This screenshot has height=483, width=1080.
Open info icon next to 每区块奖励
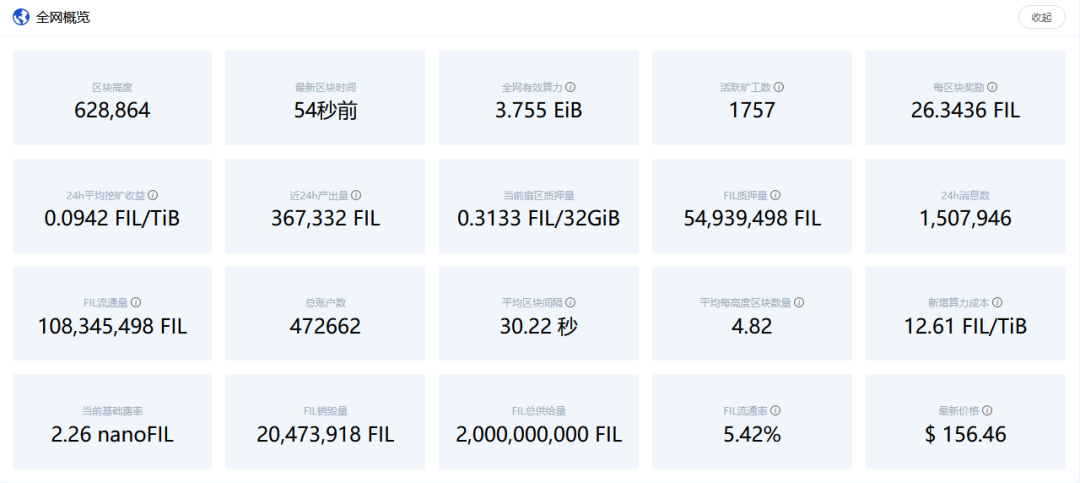(993, 88)
